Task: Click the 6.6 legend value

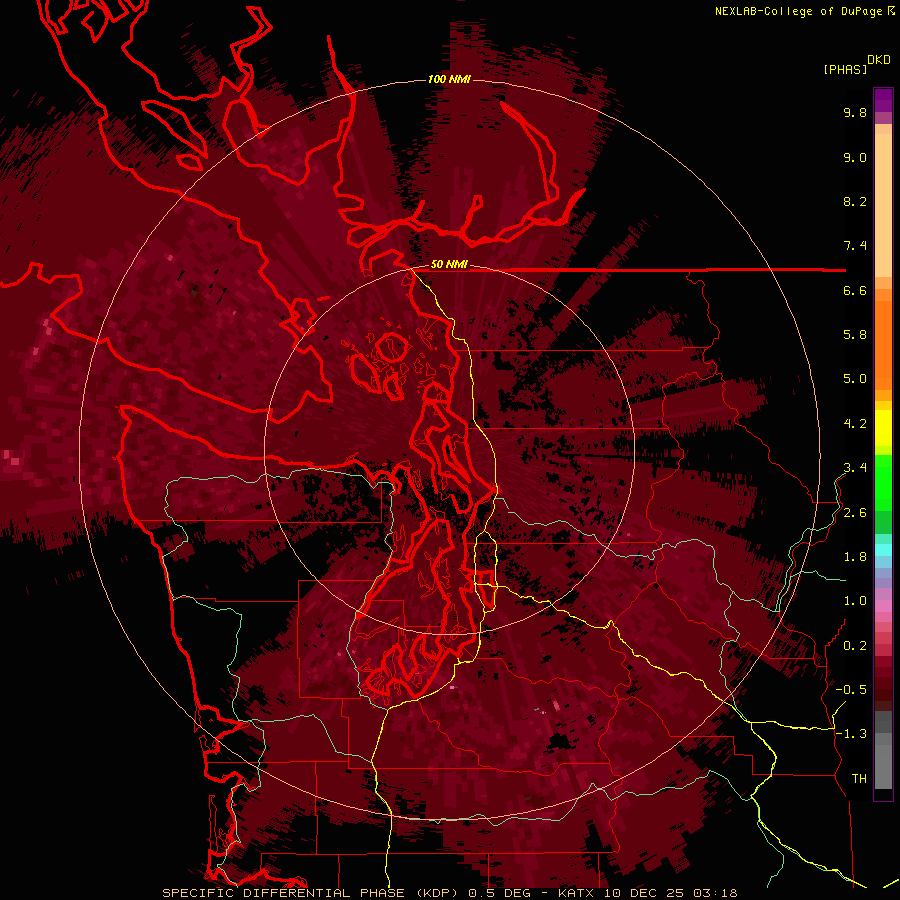Action: (x=855, y=290)
